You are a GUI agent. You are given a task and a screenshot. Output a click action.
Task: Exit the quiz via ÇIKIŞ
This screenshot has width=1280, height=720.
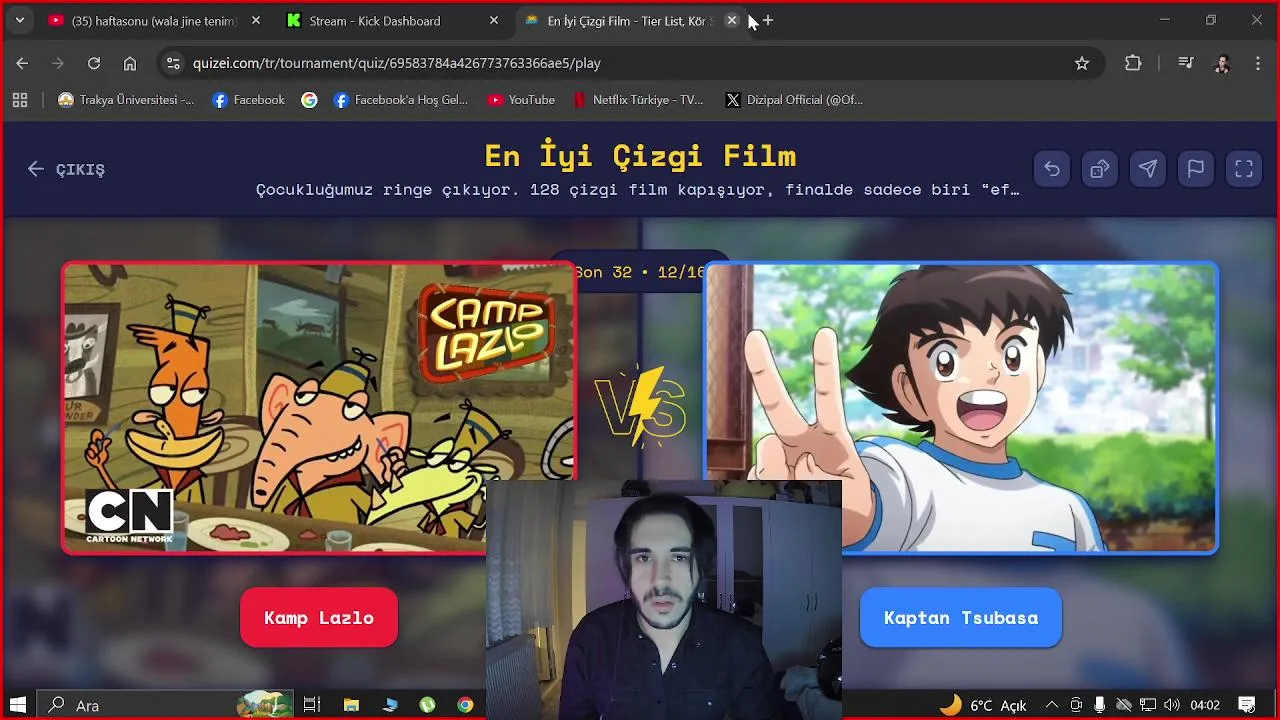pyautogui.click(x=66, y=169)
